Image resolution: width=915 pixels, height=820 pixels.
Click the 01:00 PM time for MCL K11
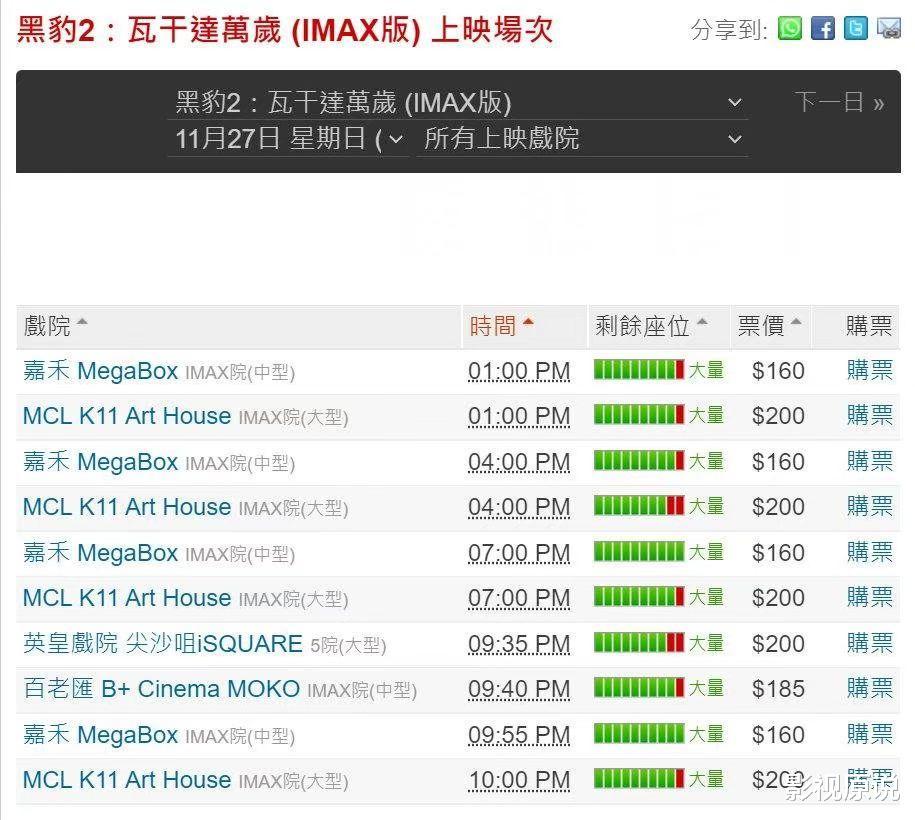519,417
